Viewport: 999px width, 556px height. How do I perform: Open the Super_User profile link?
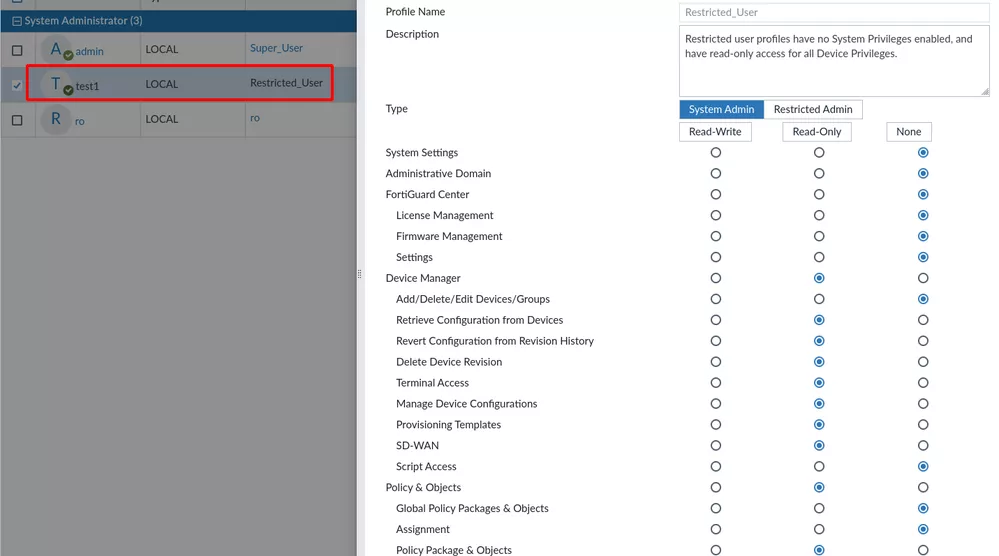tap(277, 48)
